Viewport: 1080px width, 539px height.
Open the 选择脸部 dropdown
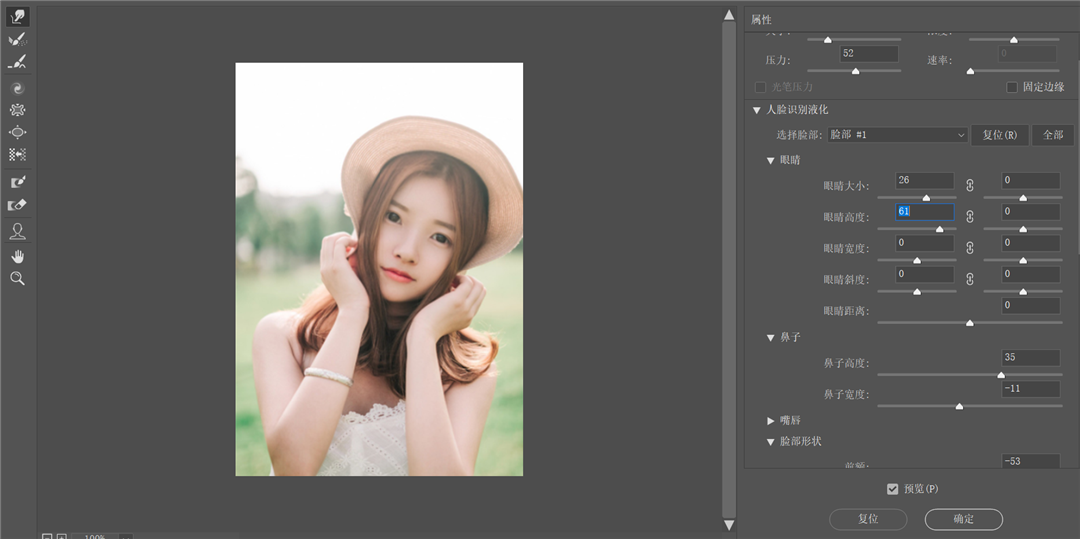[x=897, y=134]
